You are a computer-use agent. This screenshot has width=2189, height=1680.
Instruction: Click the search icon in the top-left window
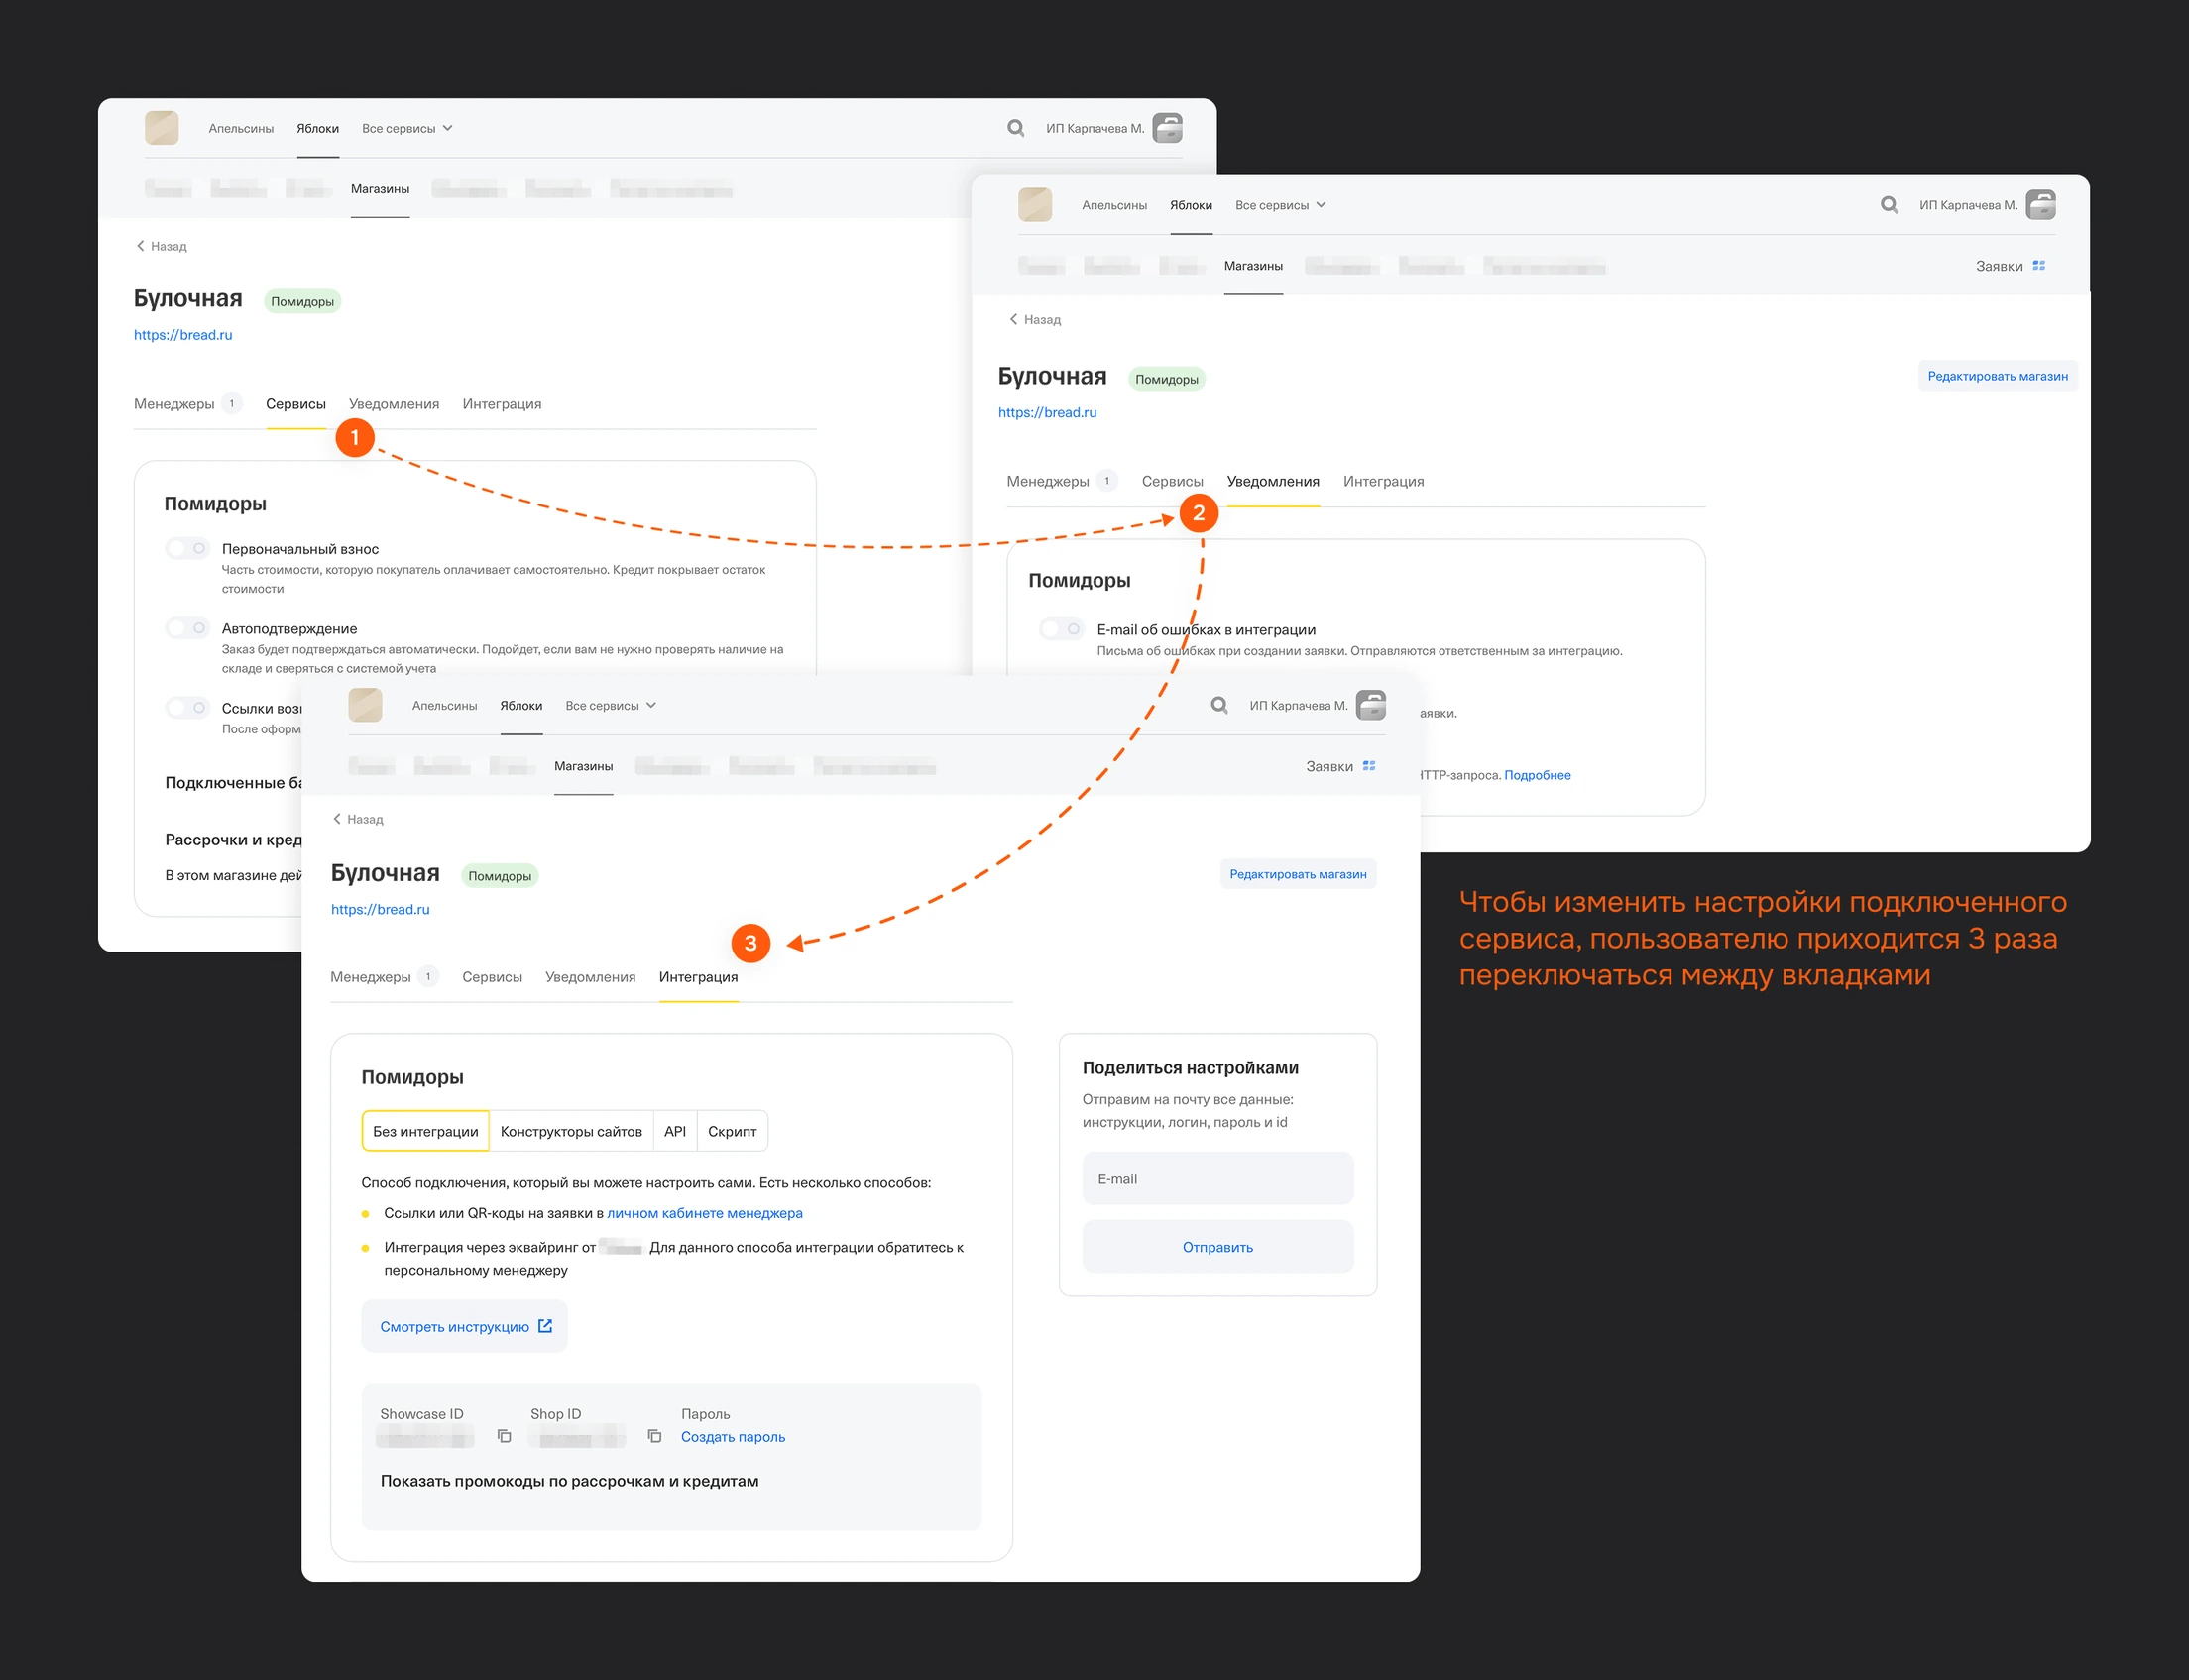(1015, 128)
